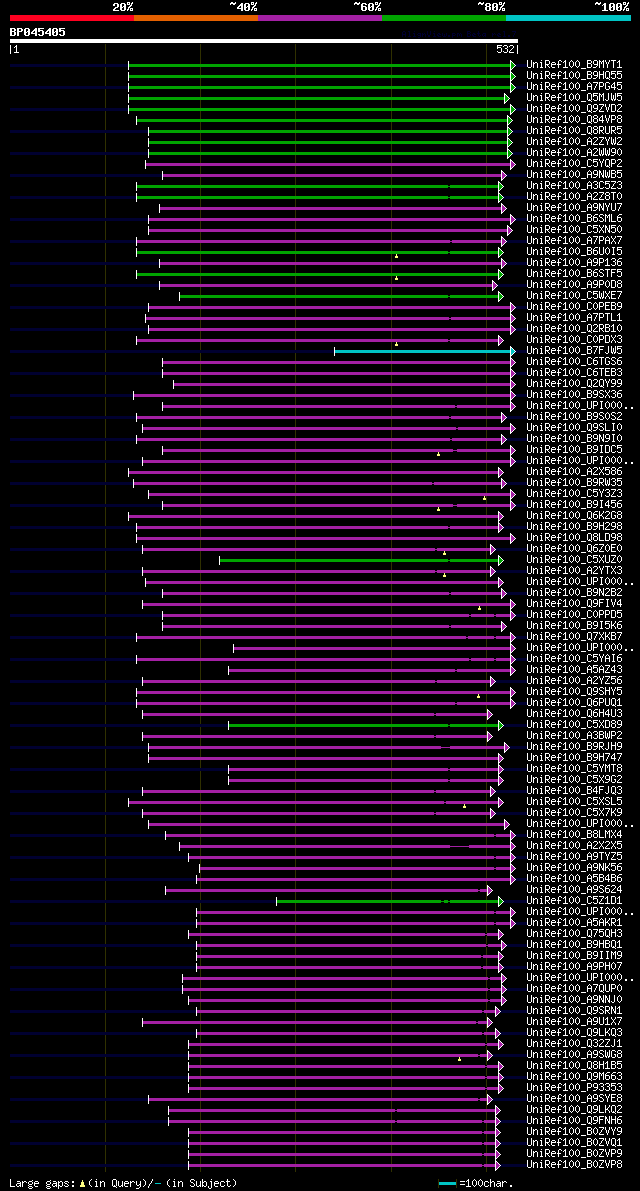Click the cyan alignment bar for B7FJW5

[423, 351]
